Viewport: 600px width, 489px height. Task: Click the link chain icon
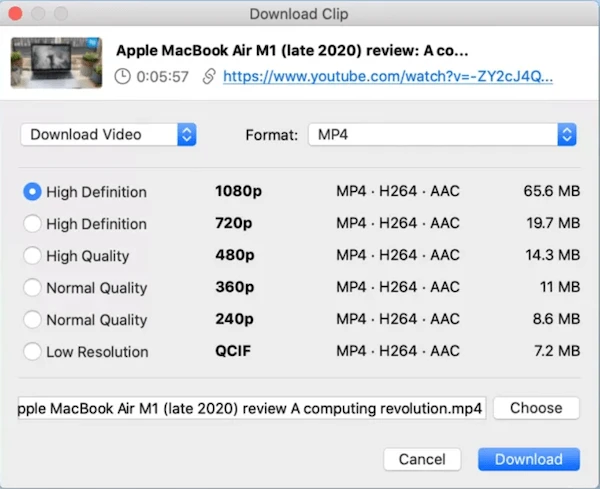(209, 77)
